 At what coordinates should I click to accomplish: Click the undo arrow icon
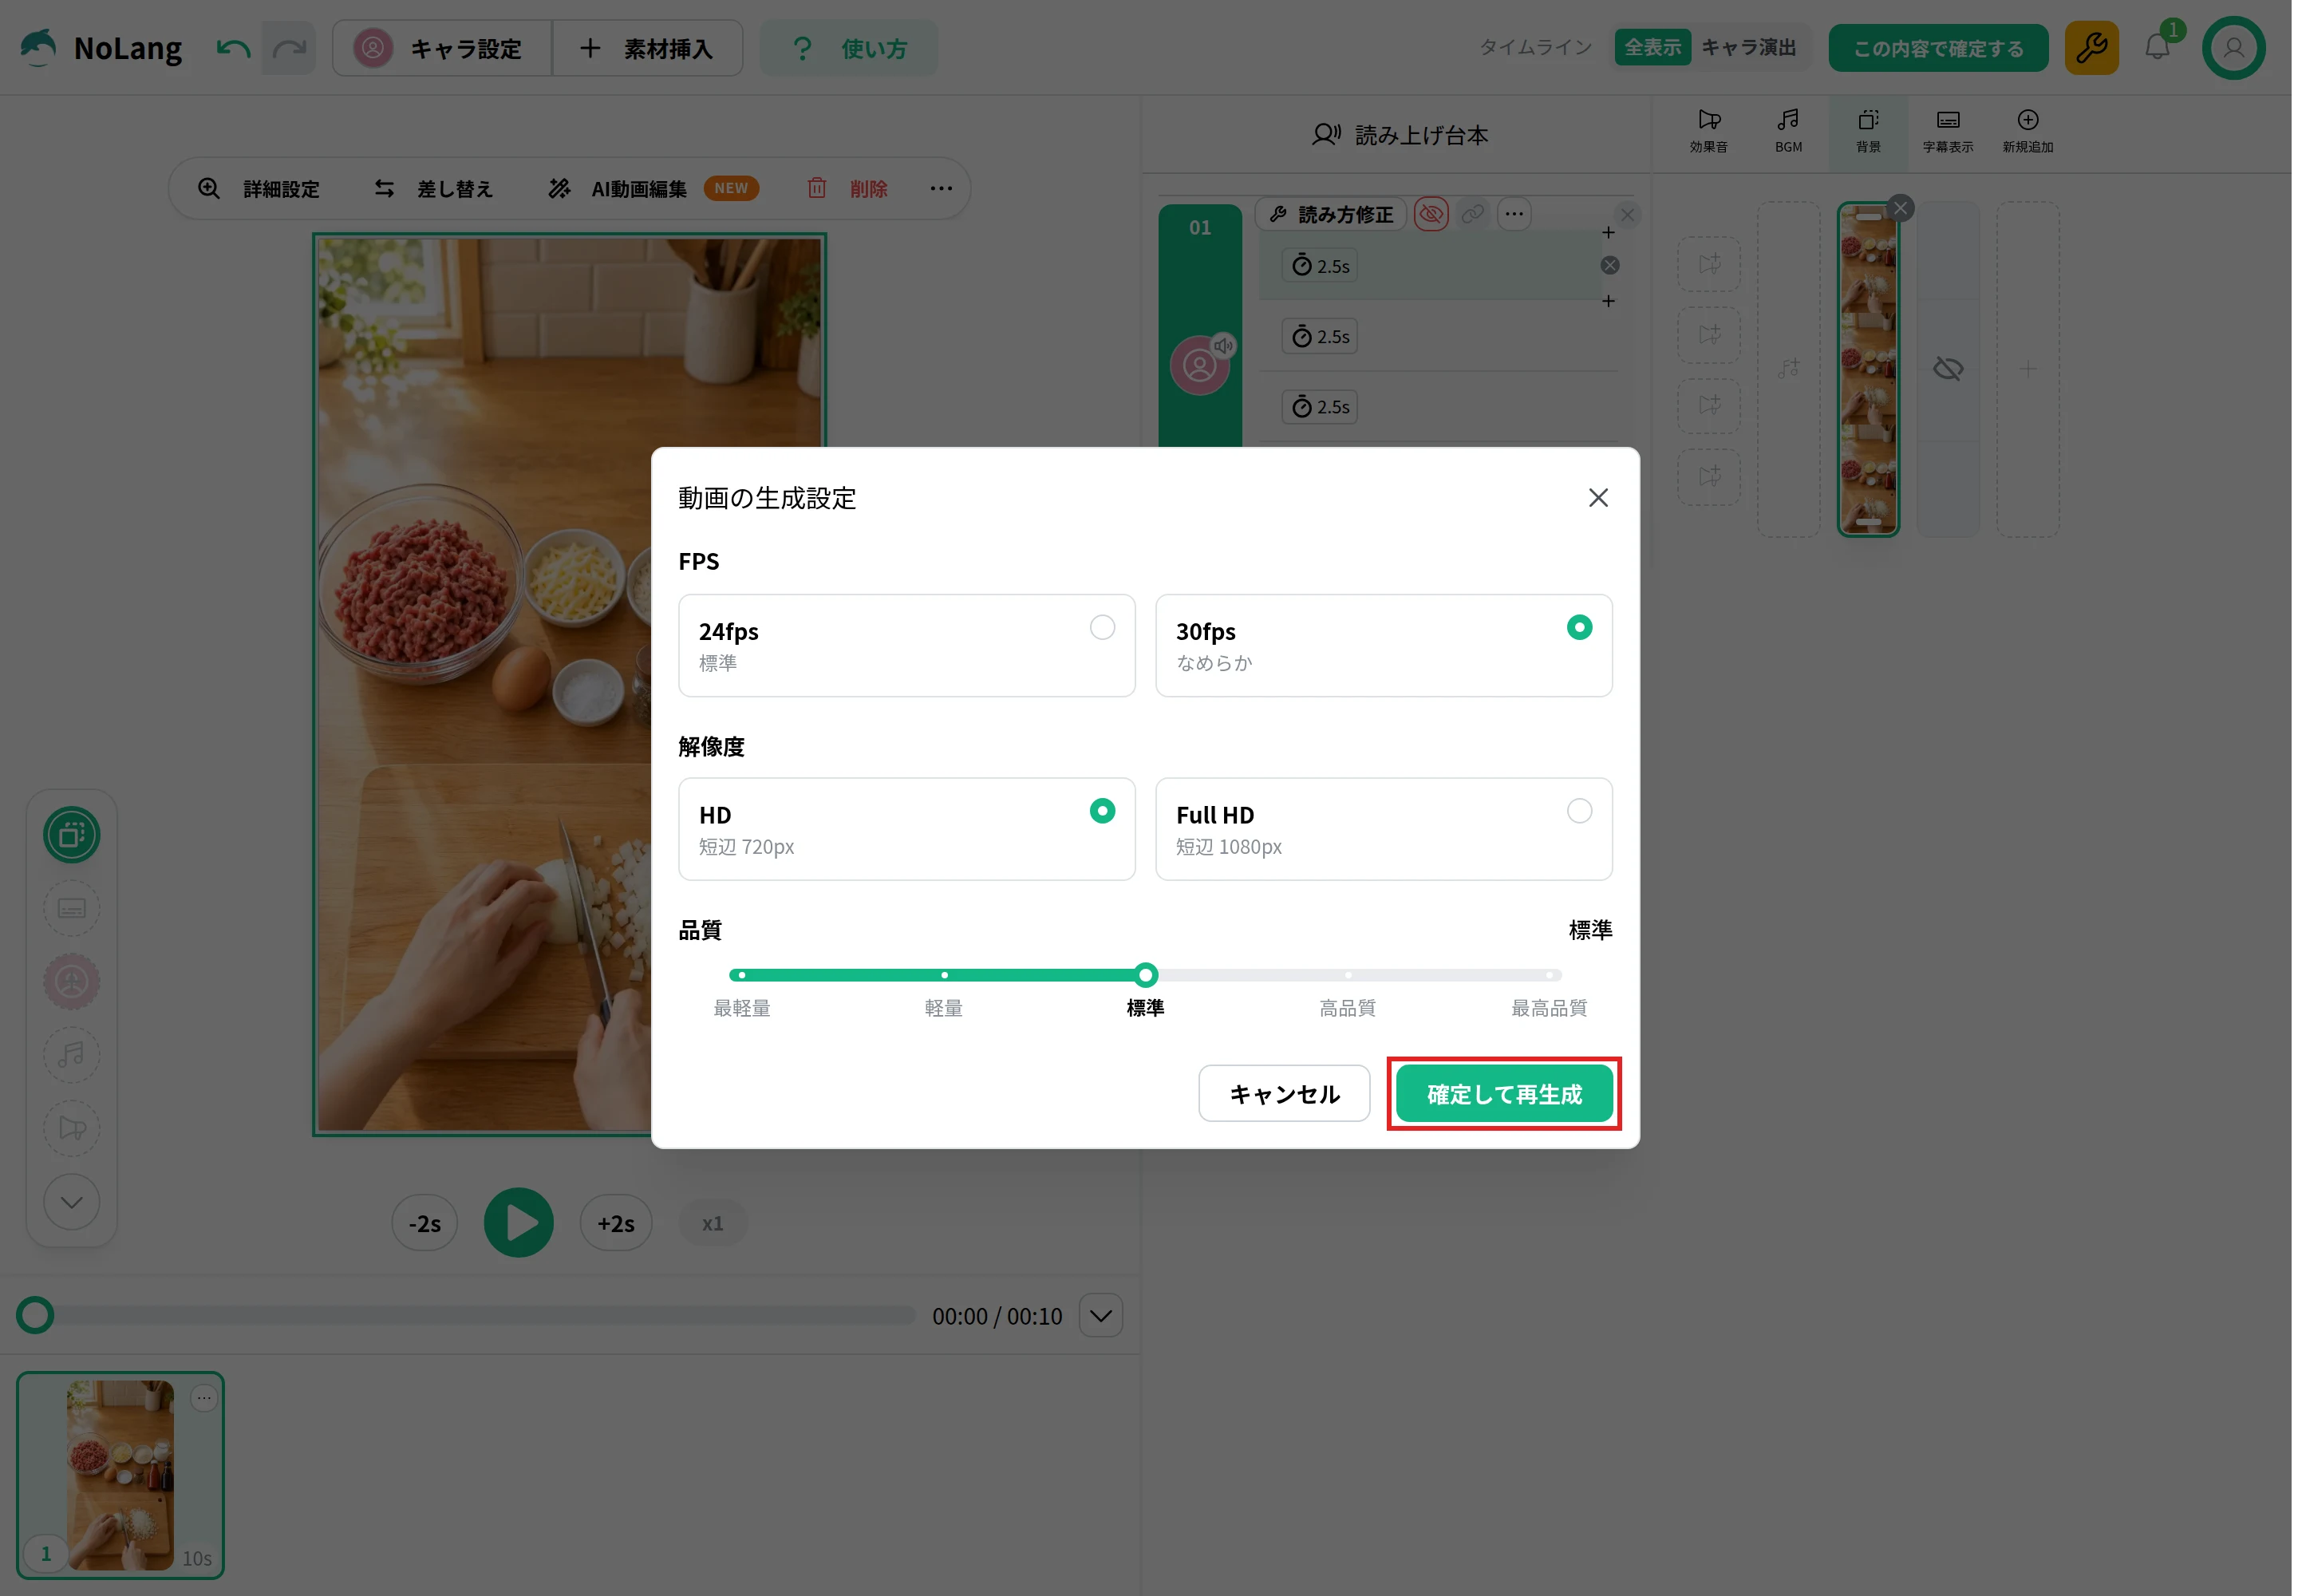[233, 48]
